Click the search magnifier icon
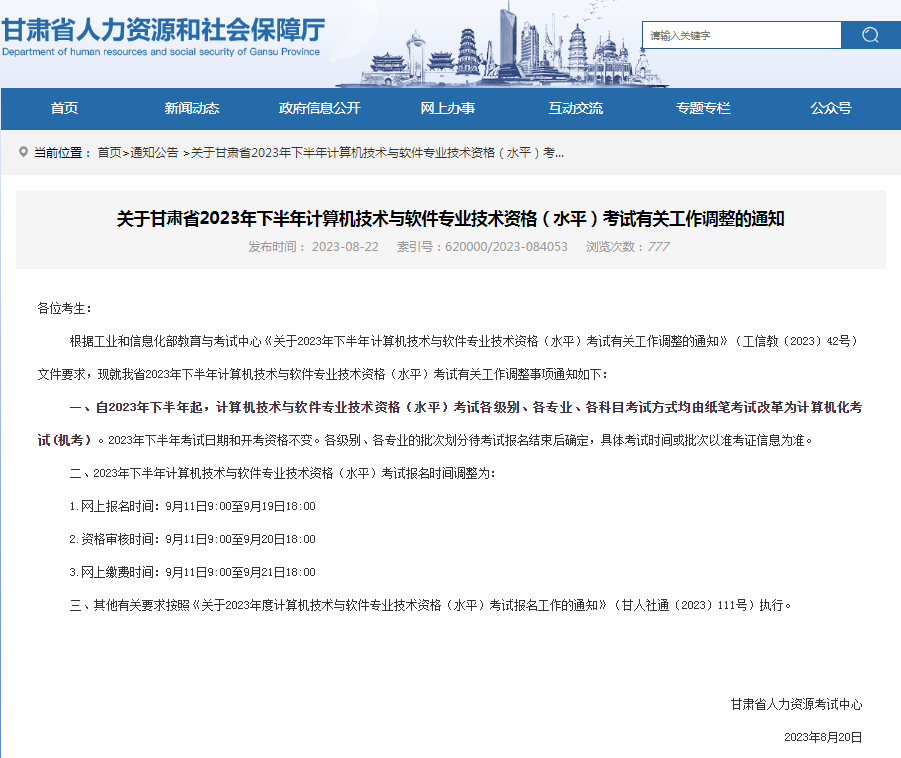The image size is (901, 758). tap(869, 35)
